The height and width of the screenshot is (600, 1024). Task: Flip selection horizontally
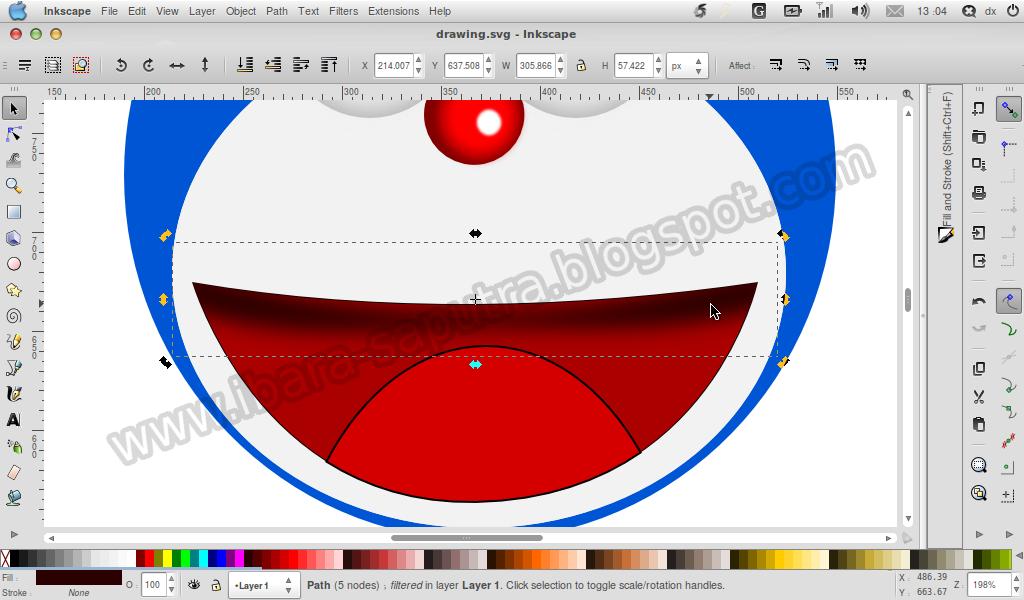click(x=177, y=65)
